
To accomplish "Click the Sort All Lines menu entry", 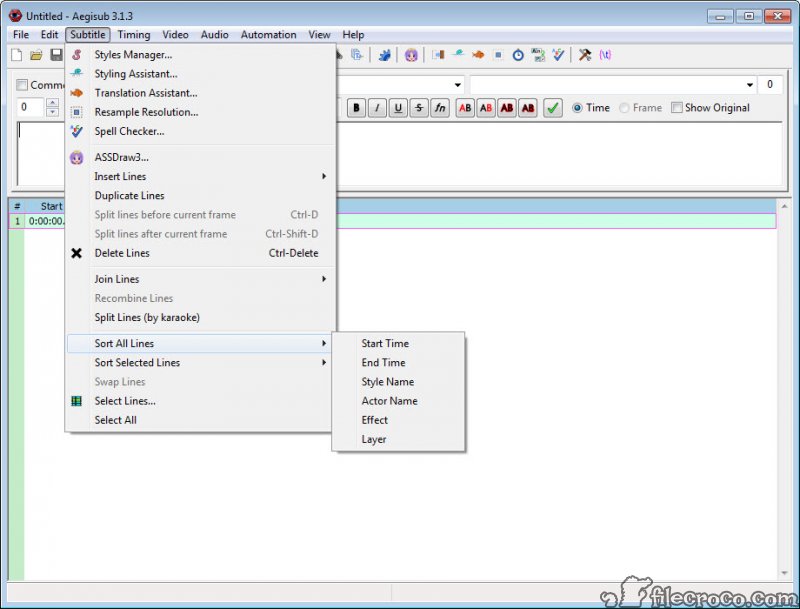I will (198, 343).
